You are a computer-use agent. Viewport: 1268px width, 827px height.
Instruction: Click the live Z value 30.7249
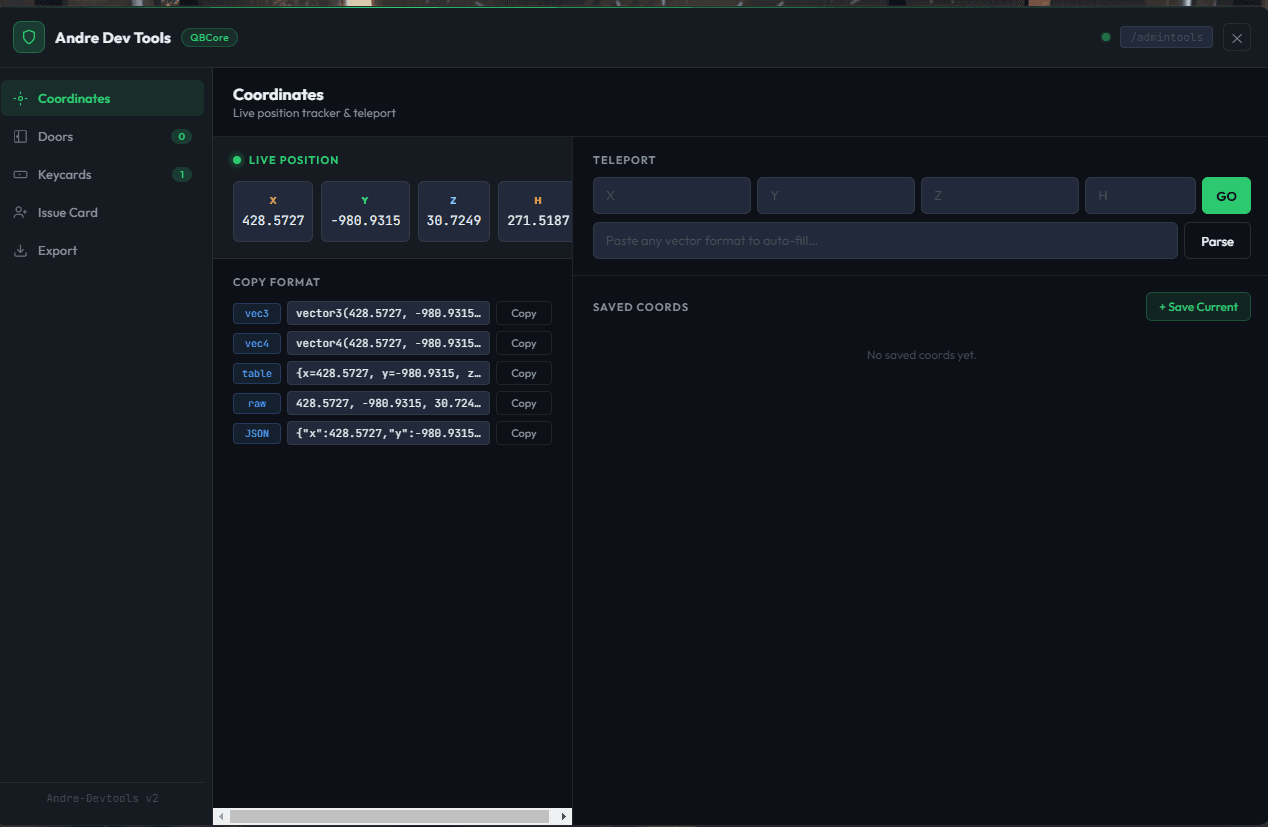(454, 220)
